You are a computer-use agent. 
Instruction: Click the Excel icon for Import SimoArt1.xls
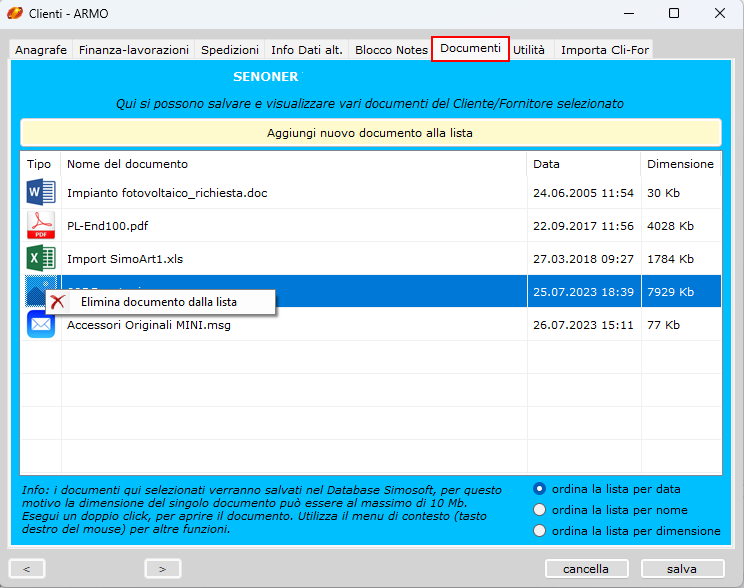pyautogui.click(x=41, y=258)
